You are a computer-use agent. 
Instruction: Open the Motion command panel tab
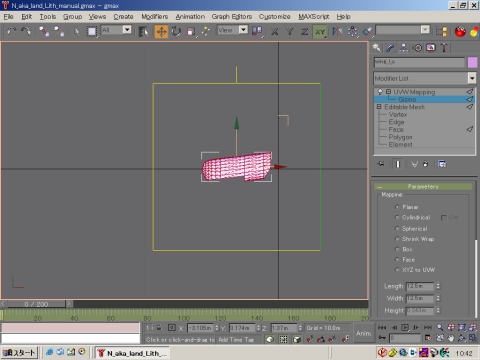(x=418, y=48)
